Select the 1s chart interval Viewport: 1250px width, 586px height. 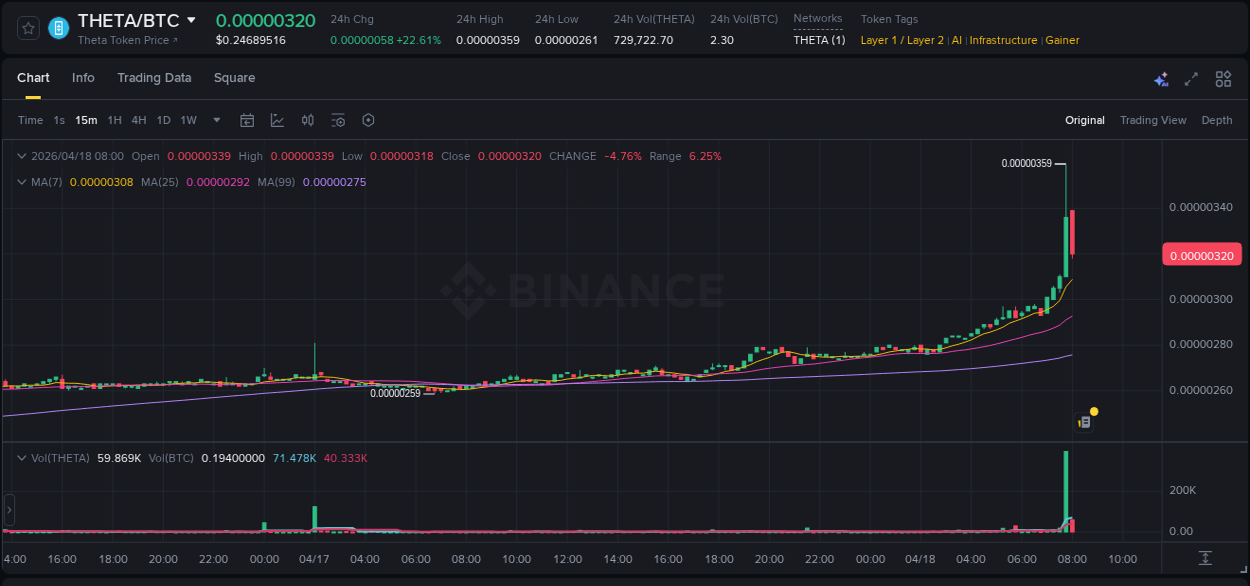click(59, 120)
